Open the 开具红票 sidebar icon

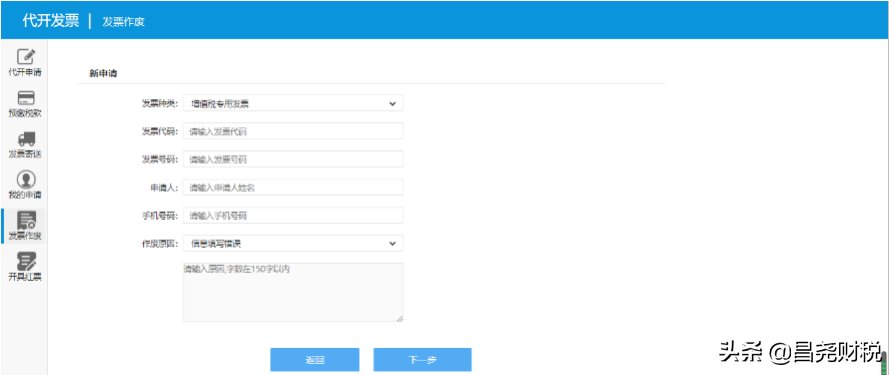(26, 262)
